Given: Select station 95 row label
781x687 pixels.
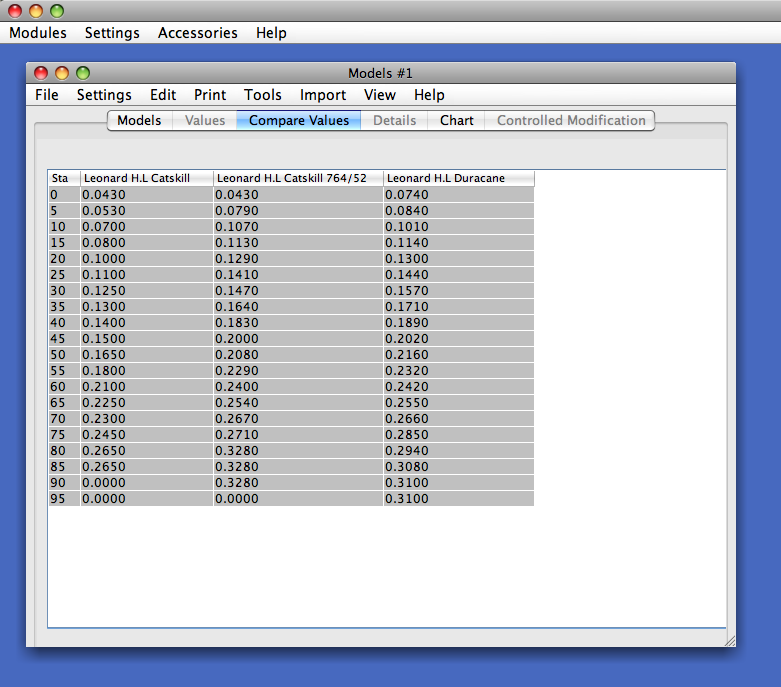Looking at the screenshot, I should tap(64, 499).
